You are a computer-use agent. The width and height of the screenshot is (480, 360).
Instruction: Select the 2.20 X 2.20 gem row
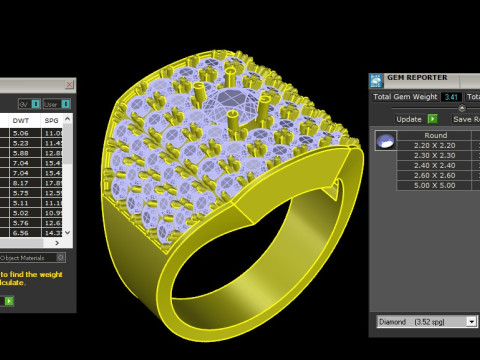coord(434,145)
